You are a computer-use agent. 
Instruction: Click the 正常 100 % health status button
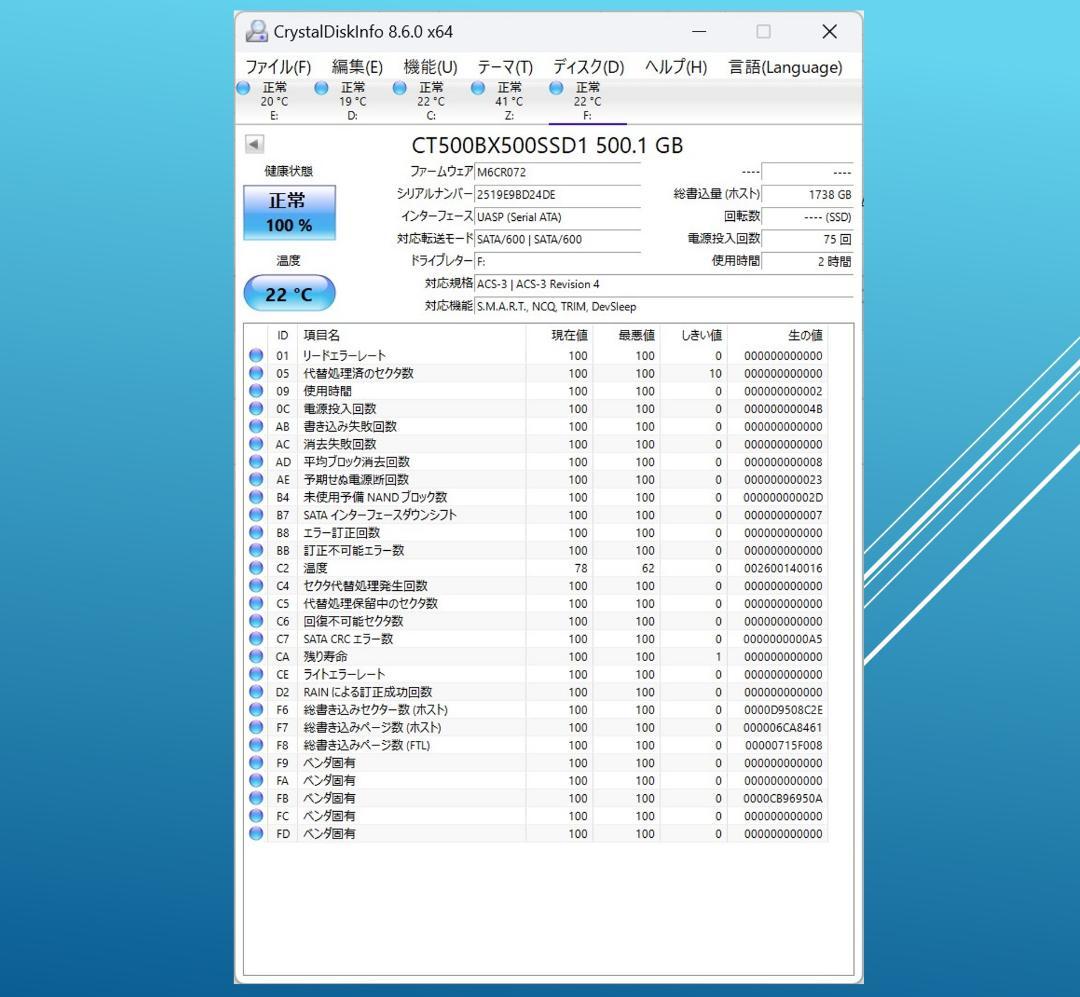tap(289, 213)
